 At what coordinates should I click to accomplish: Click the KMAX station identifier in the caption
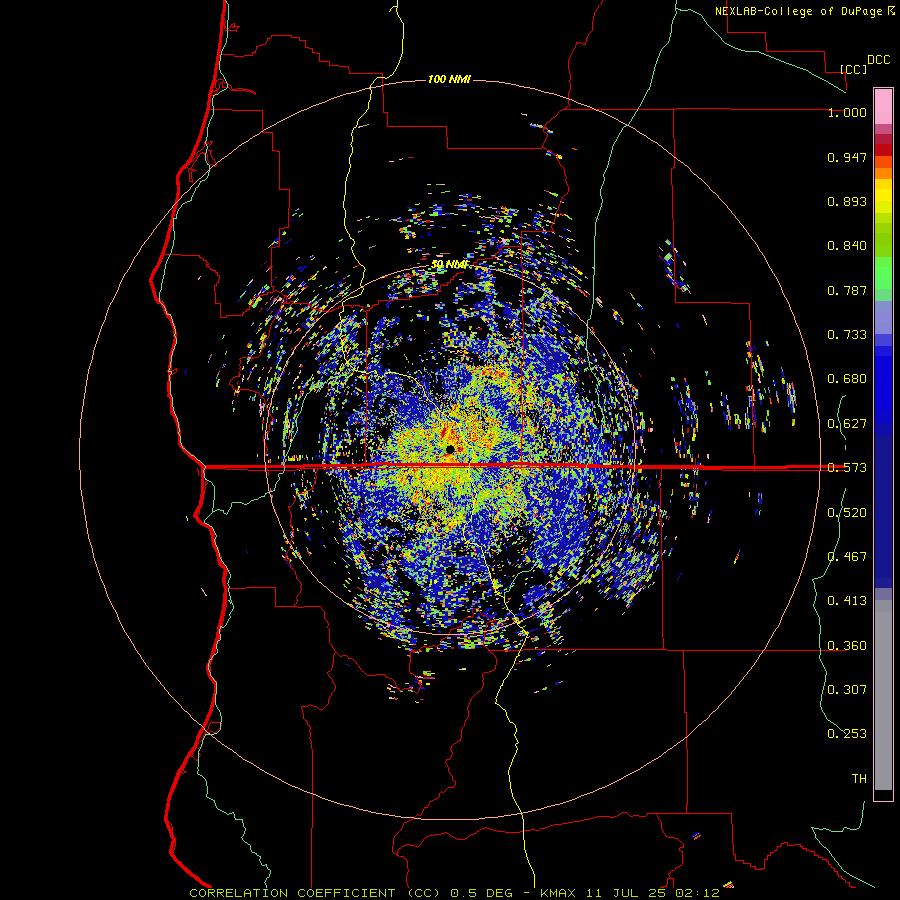[560, 893]
